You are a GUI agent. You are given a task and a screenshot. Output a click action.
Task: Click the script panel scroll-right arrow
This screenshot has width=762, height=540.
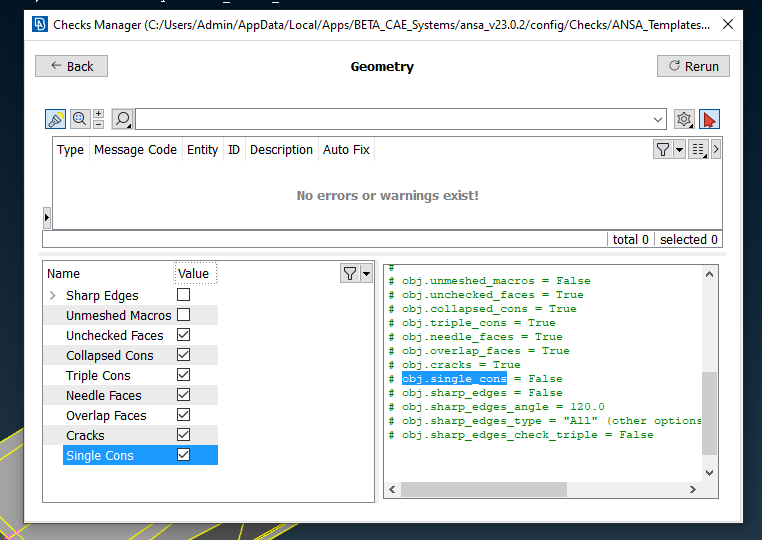(x=693, y=489)
